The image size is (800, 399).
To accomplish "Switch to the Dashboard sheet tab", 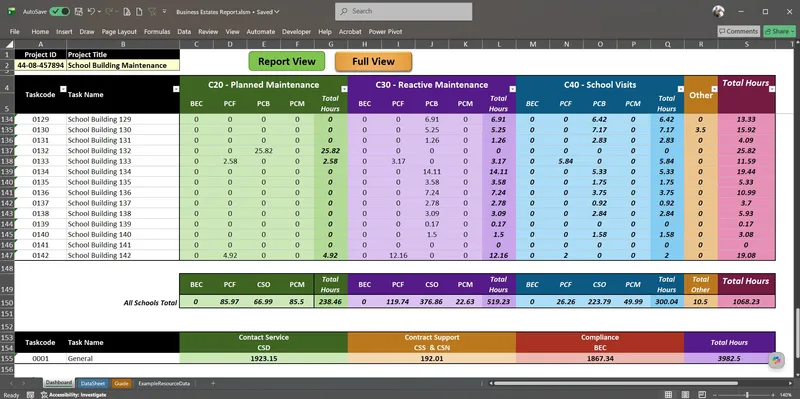I will click(x=59, y=383).
